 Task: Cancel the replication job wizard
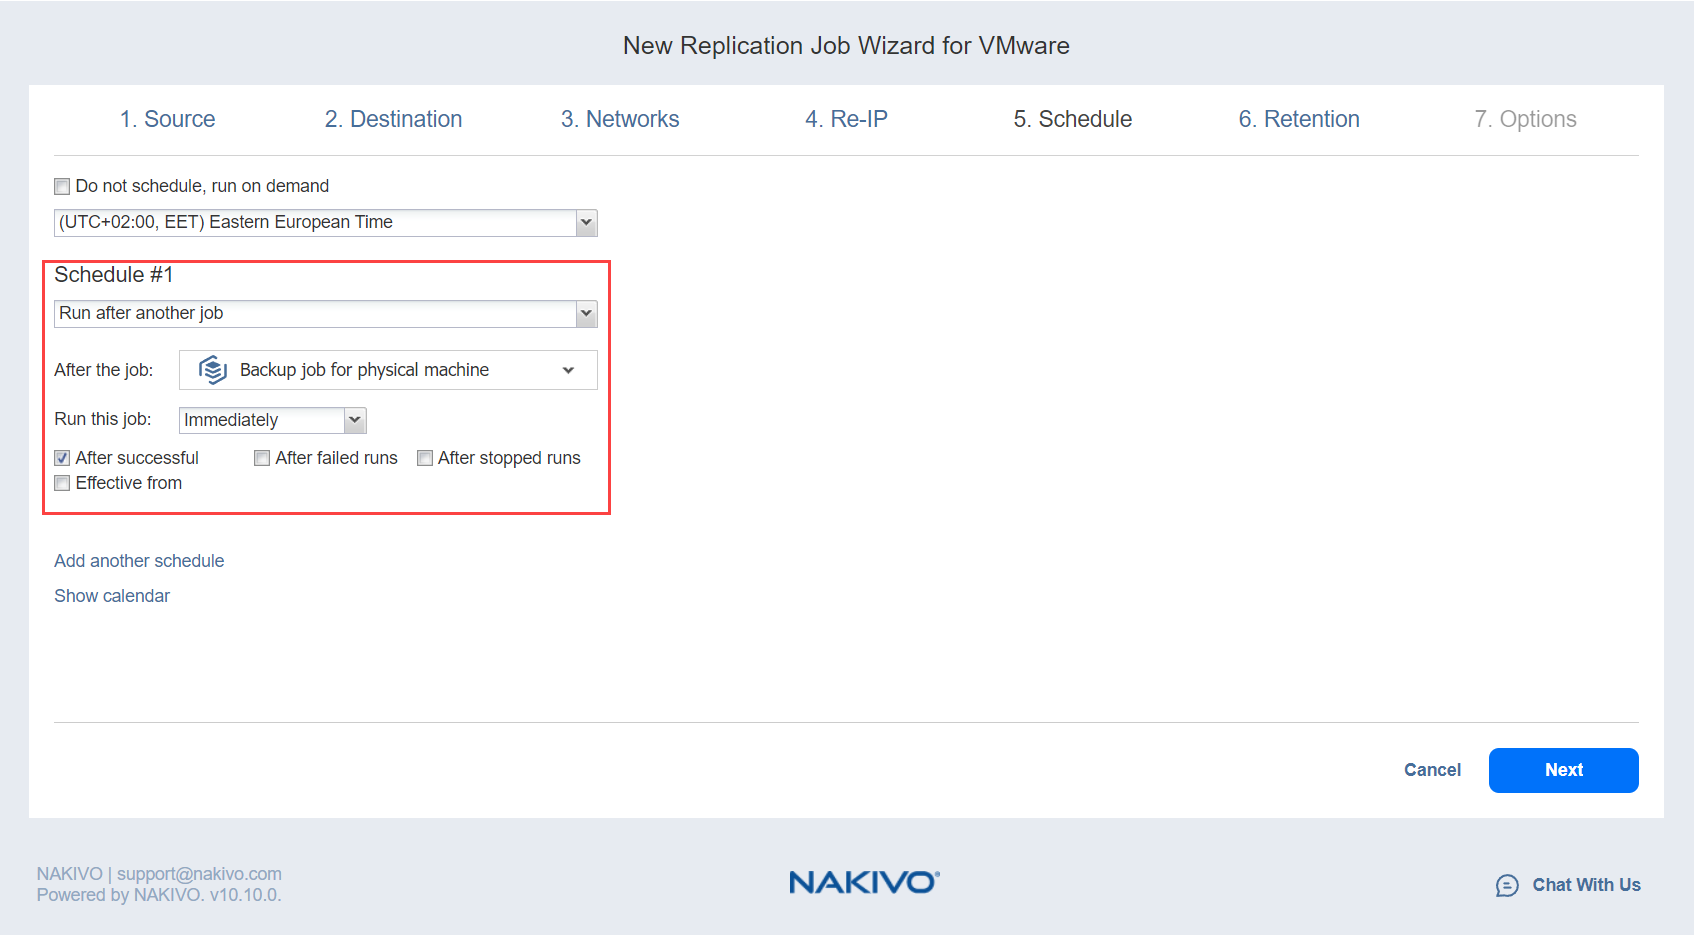(1432, 770)
